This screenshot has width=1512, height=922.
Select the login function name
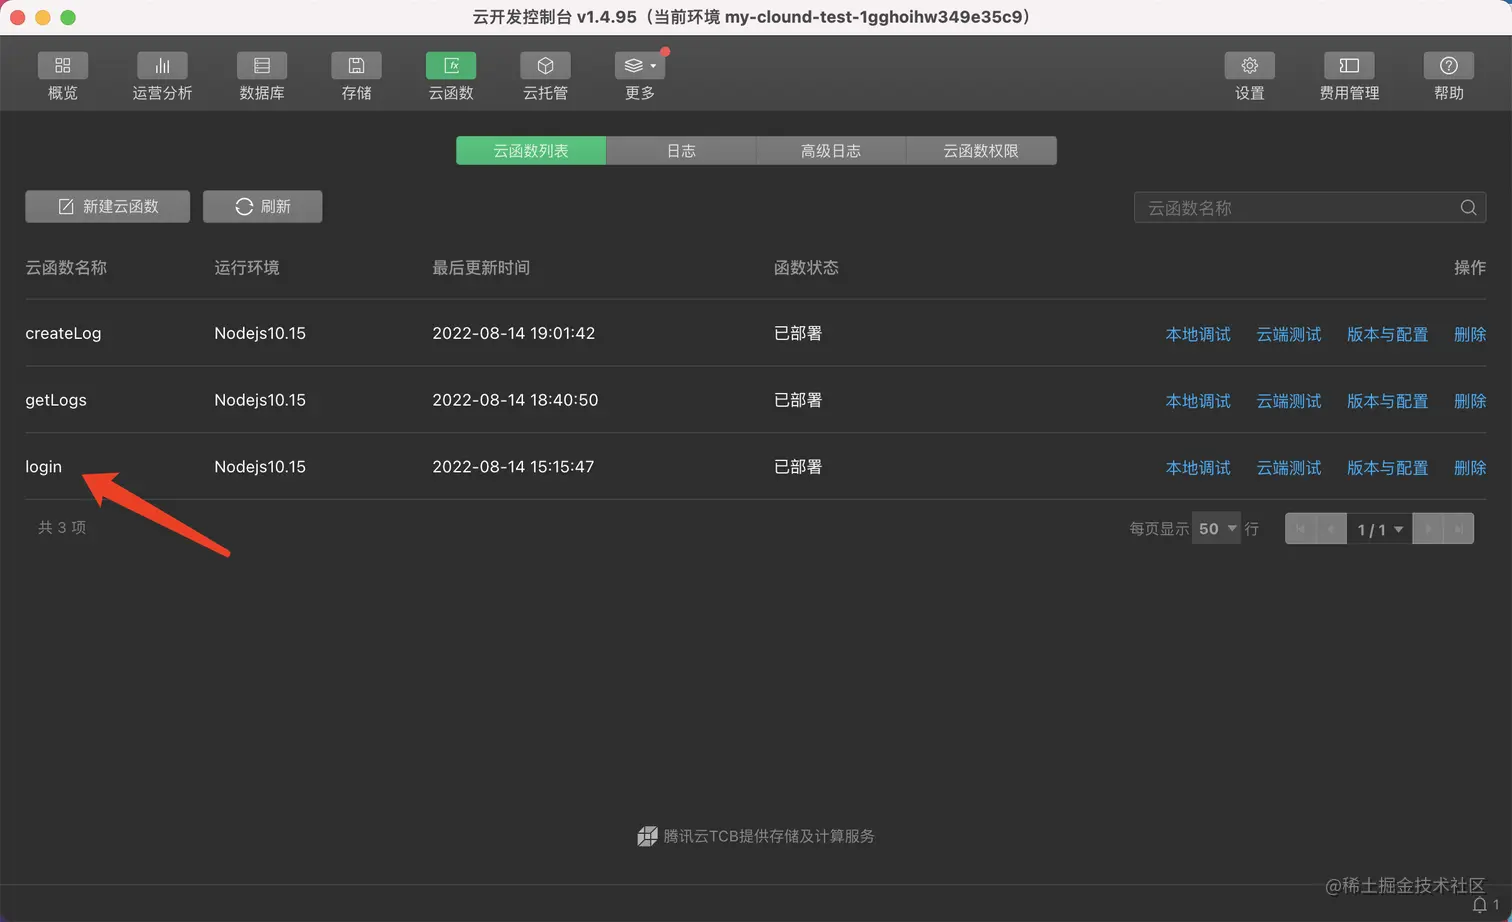[x=43, y=467]
